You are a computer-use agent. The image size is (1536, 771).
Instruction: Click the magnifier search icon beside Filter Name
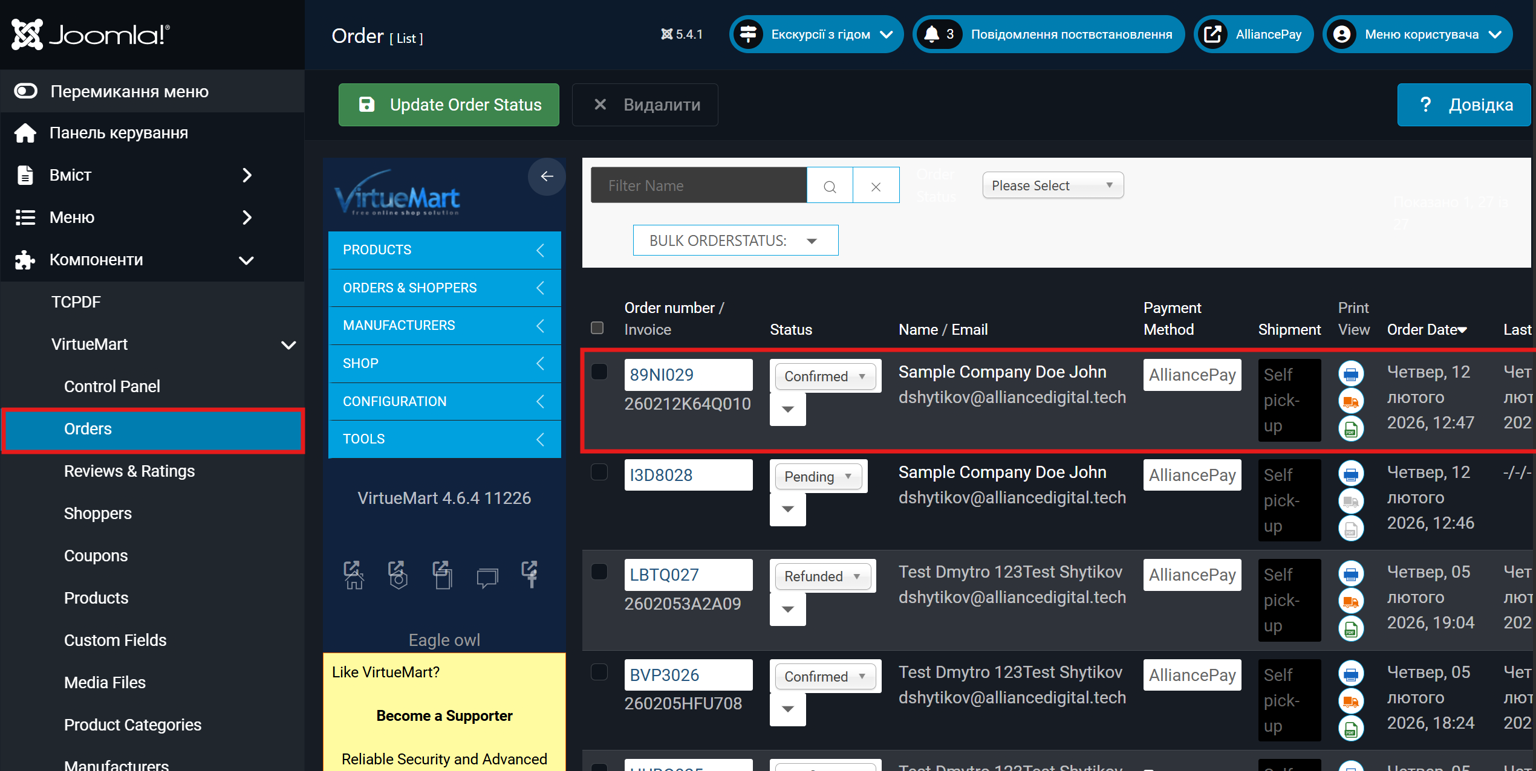click(830, 186)
